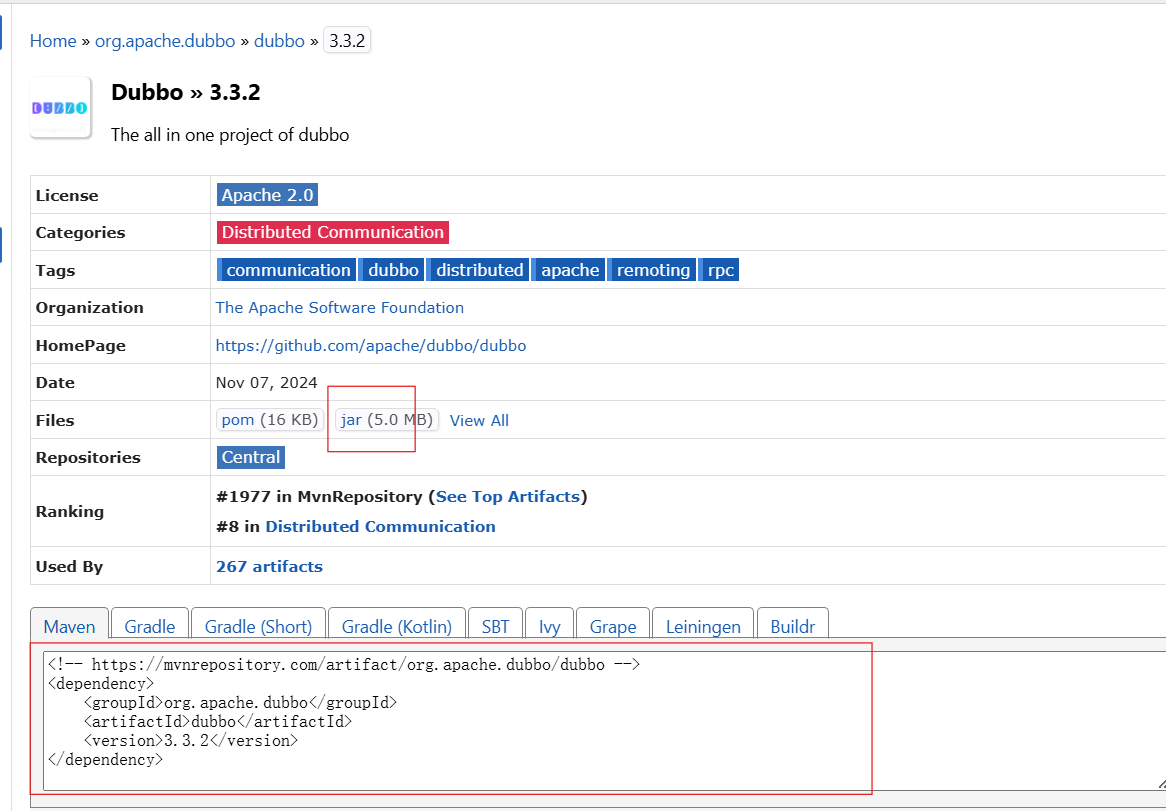
Task: Click the License row label
Action: [67, 196]
